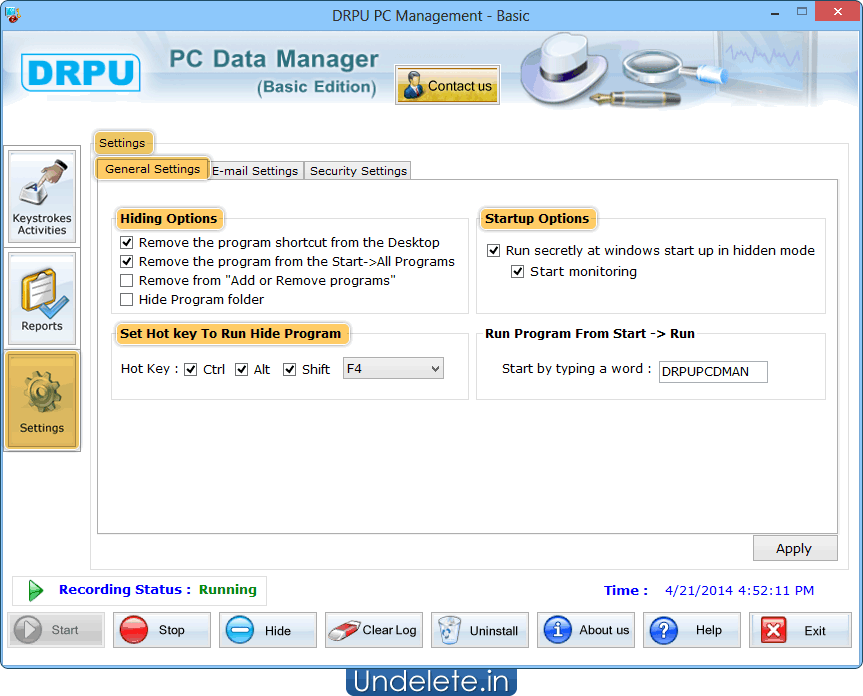Click the Run Program From Start -> Run heading
This screenshot has width=863, height=696.
[x=589, y=333]
